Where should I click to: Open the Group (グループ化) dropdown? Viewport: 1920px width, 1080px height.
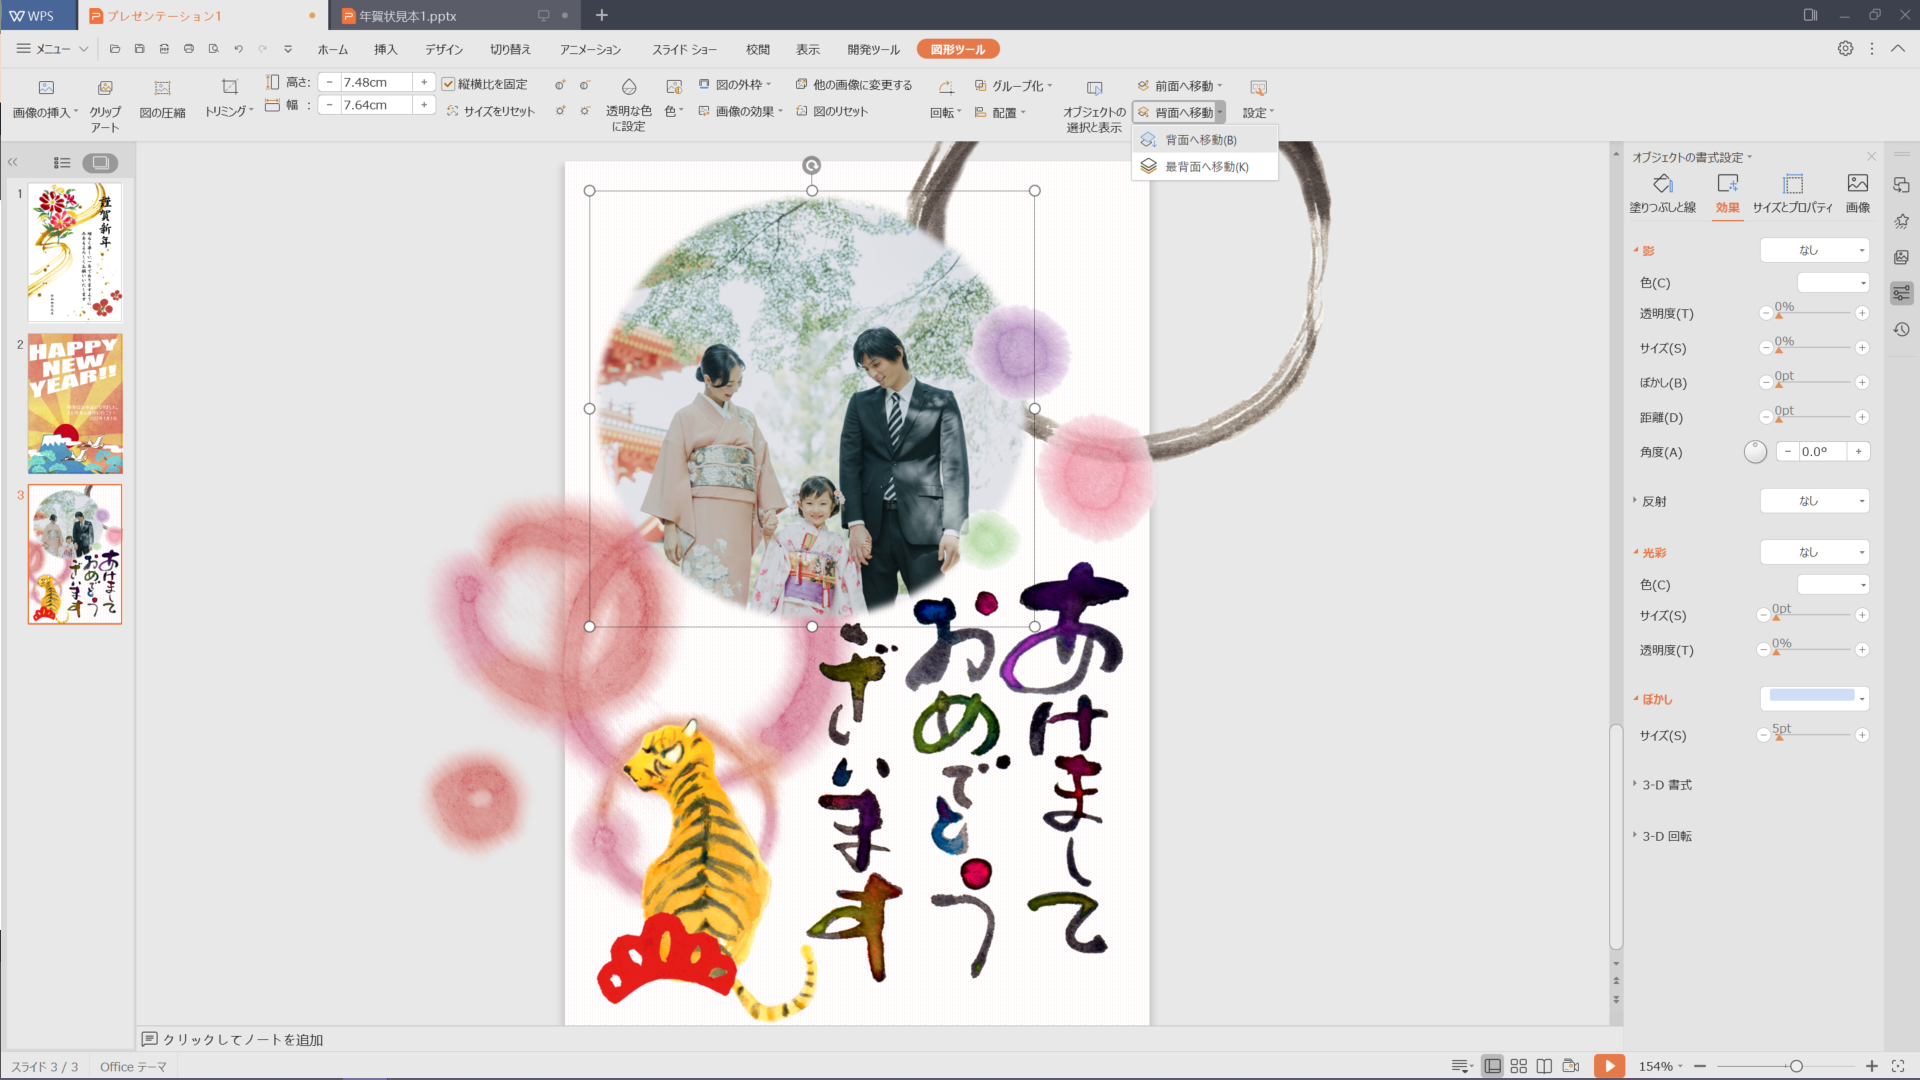pyautogui.click(x=1013, y=86)
